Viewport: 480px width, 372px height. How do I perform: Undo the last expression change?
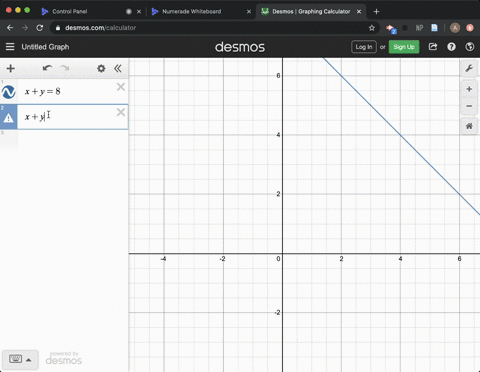47,68
